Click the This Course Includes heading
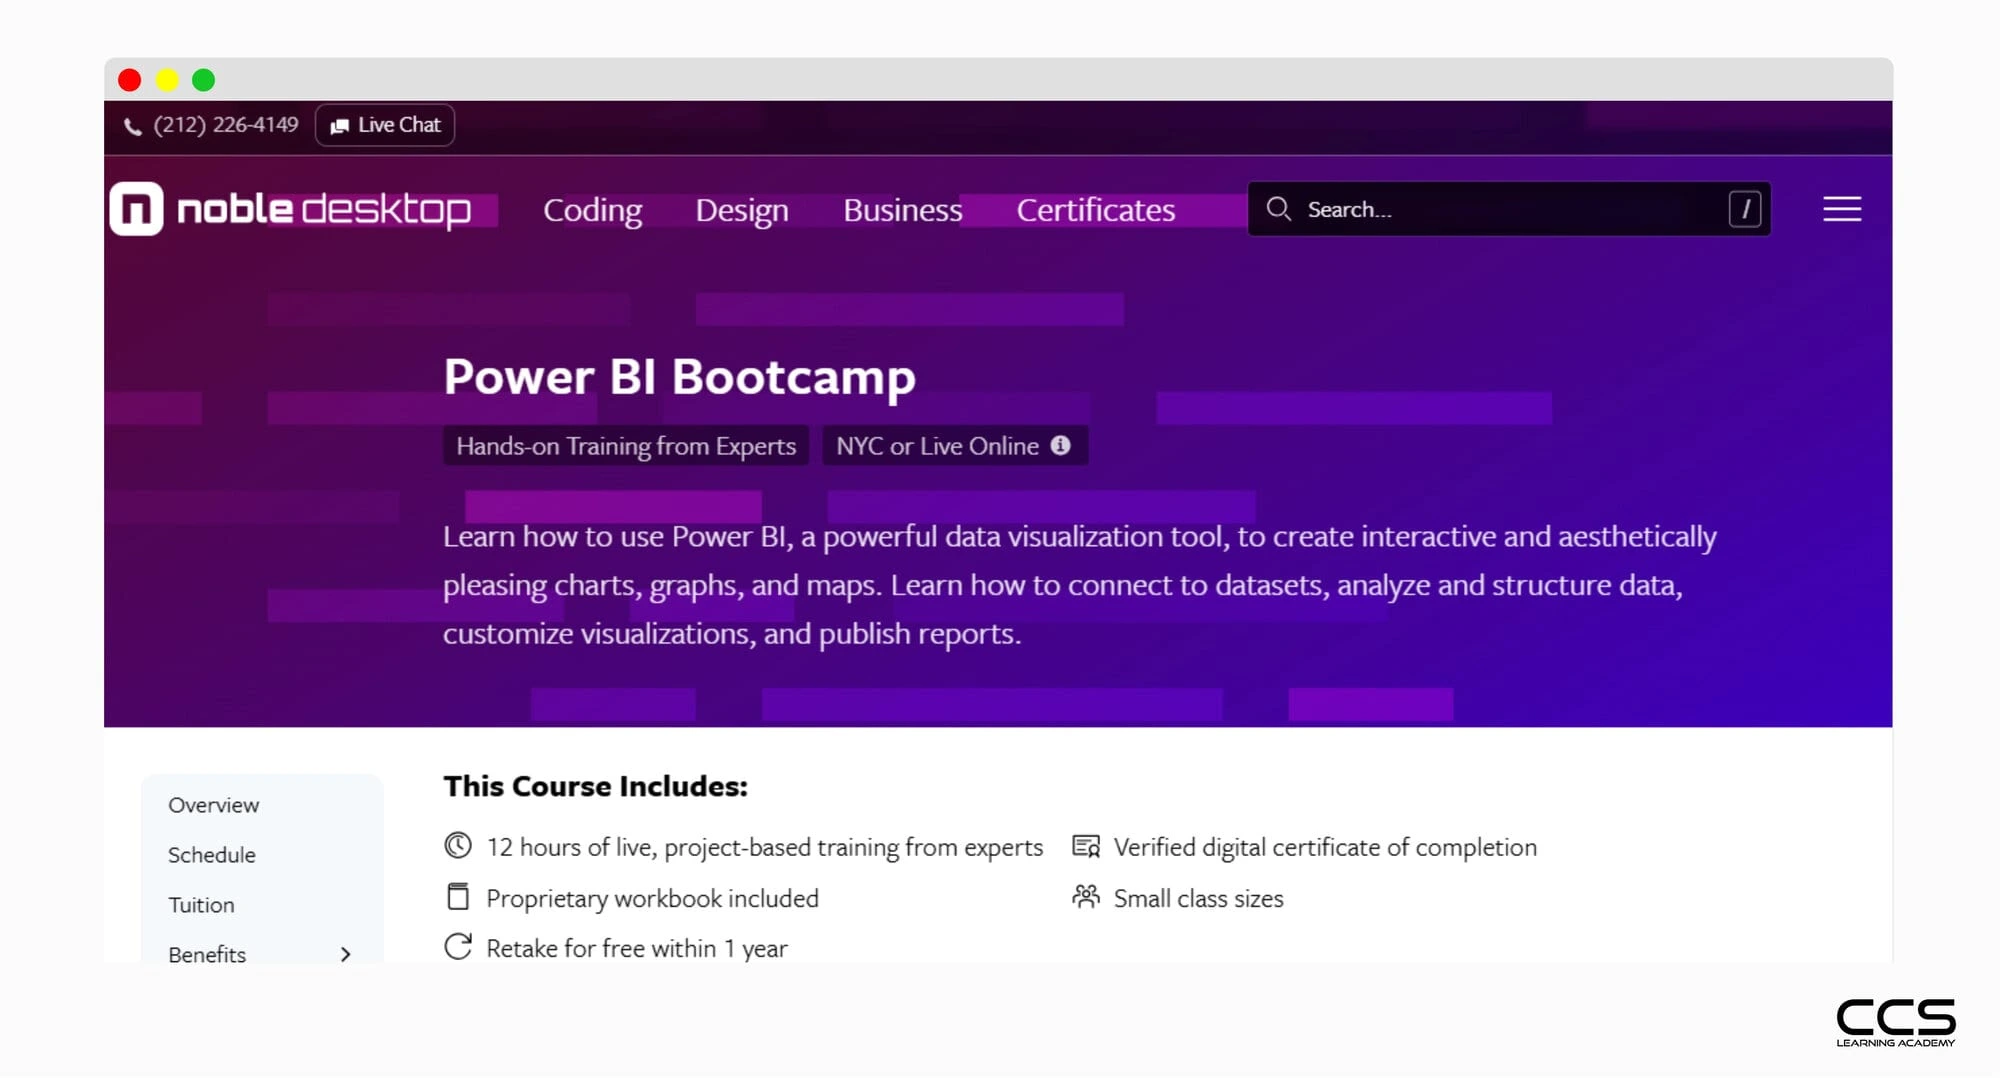This screenshot has width=2000, height=1078. [596, 786]
